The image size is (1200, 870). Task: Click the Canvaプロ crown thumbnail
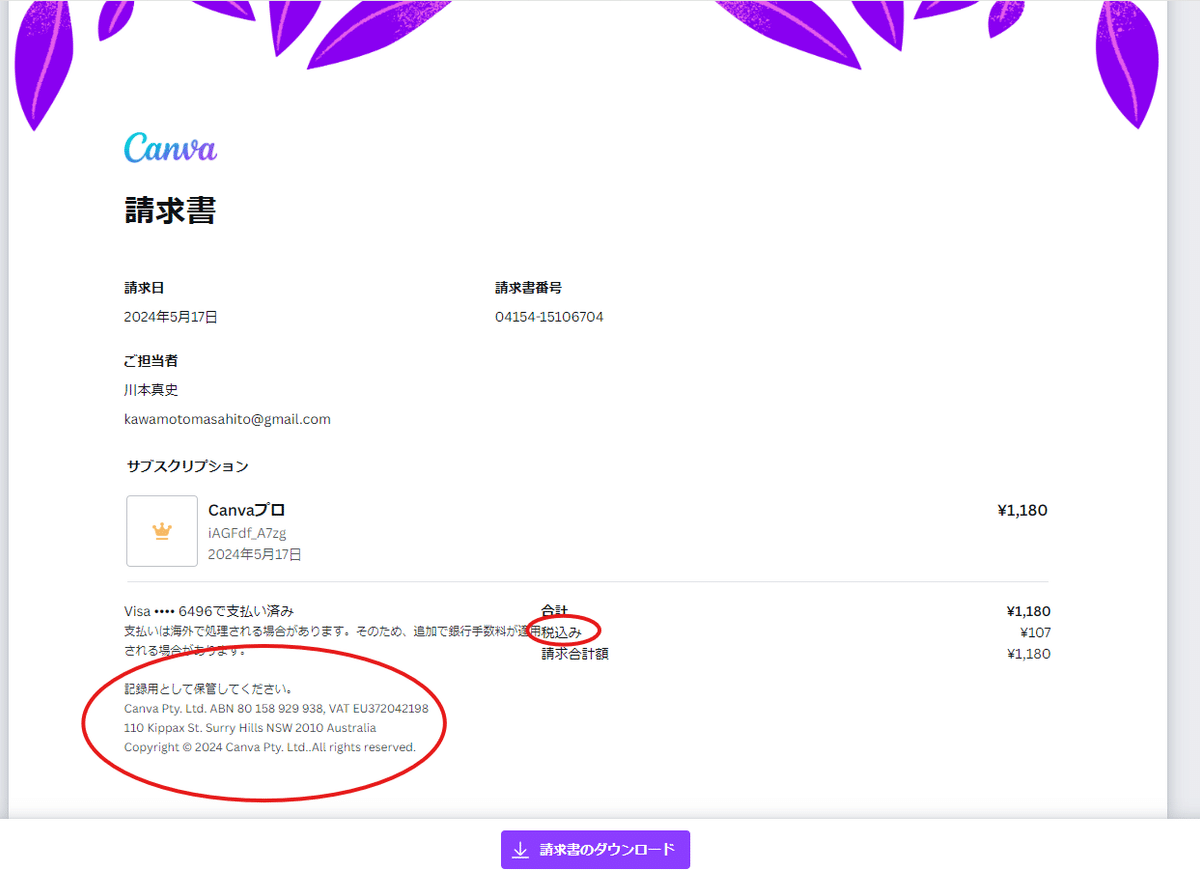pos(162,531)
